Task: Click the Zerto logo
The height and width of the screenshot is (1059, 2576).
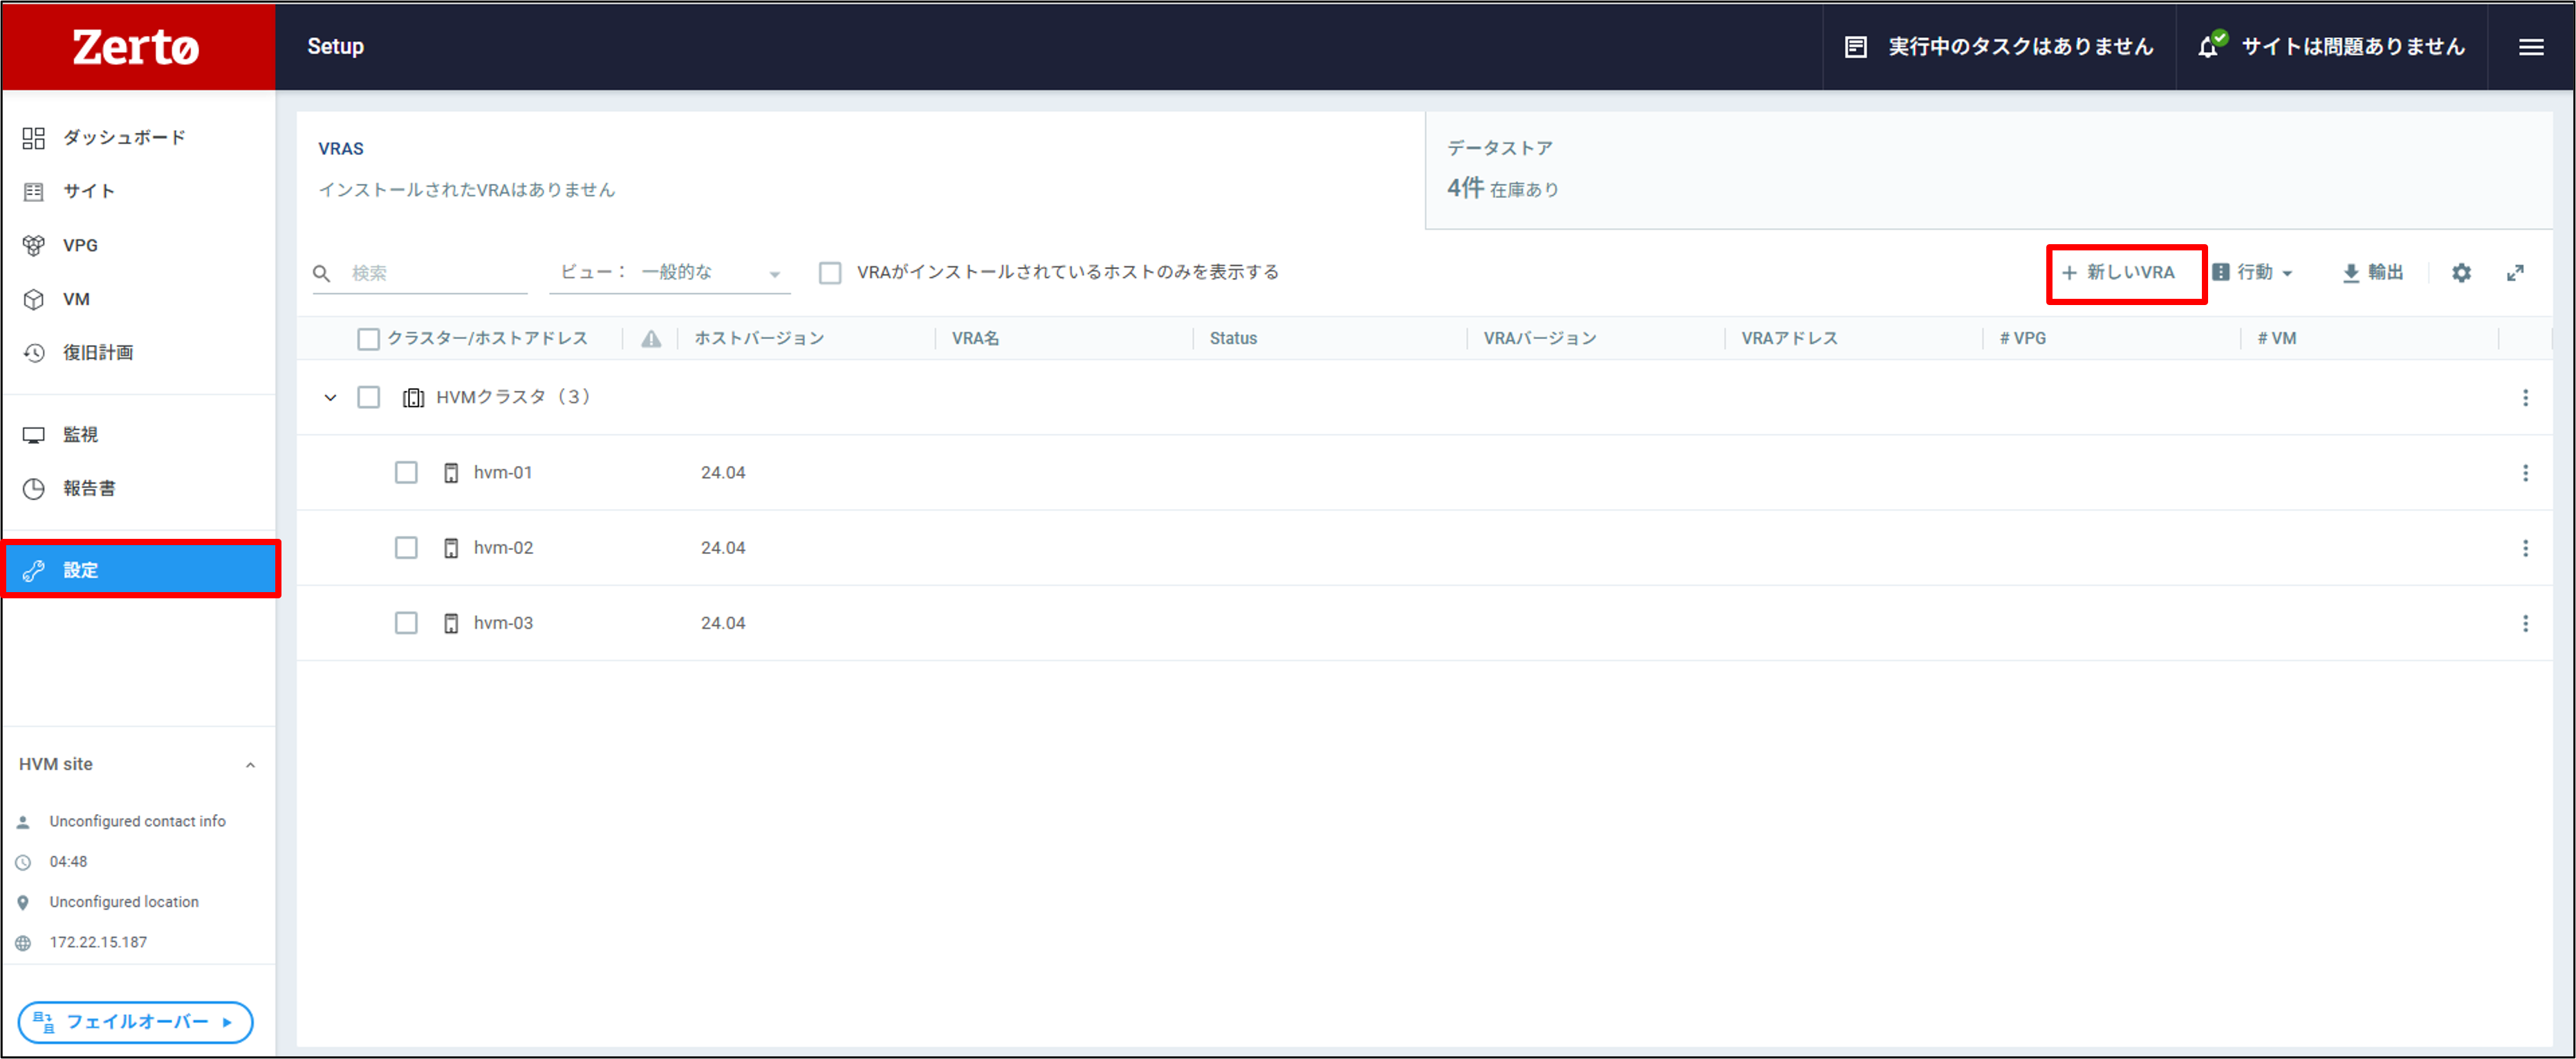Action: coord(136,47)
